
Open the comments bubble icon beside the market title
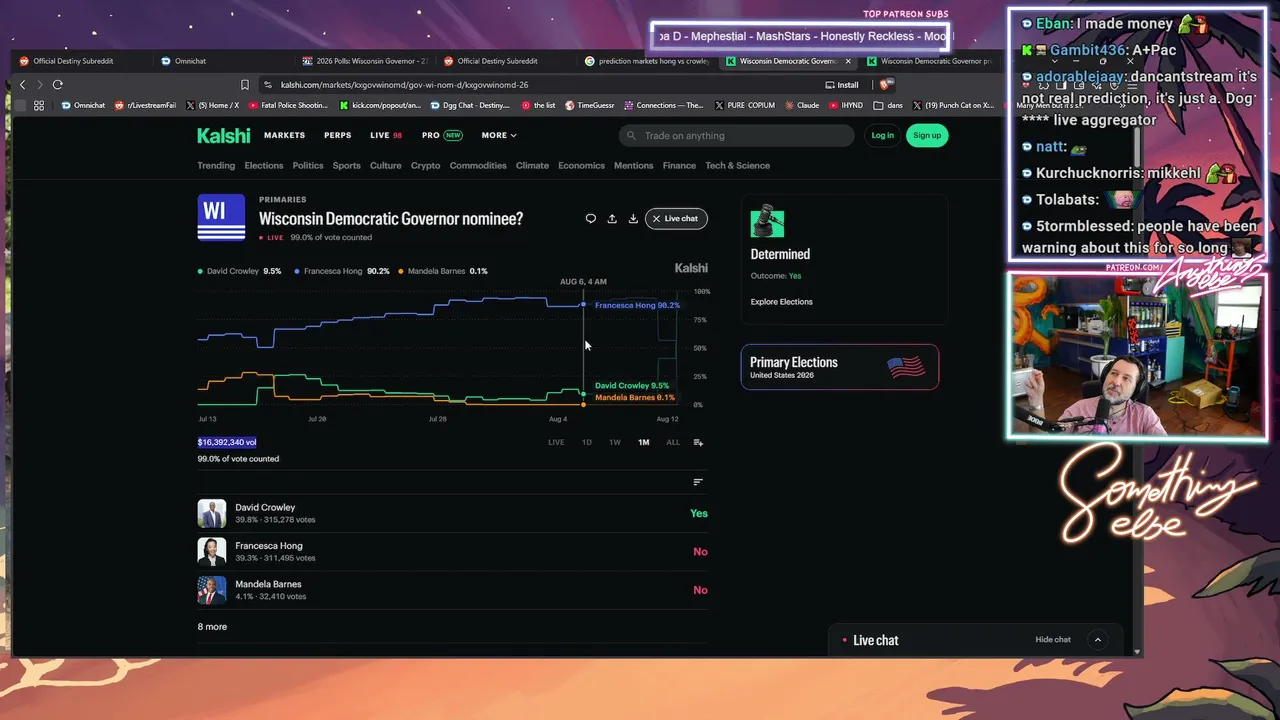tap(591, 218)
